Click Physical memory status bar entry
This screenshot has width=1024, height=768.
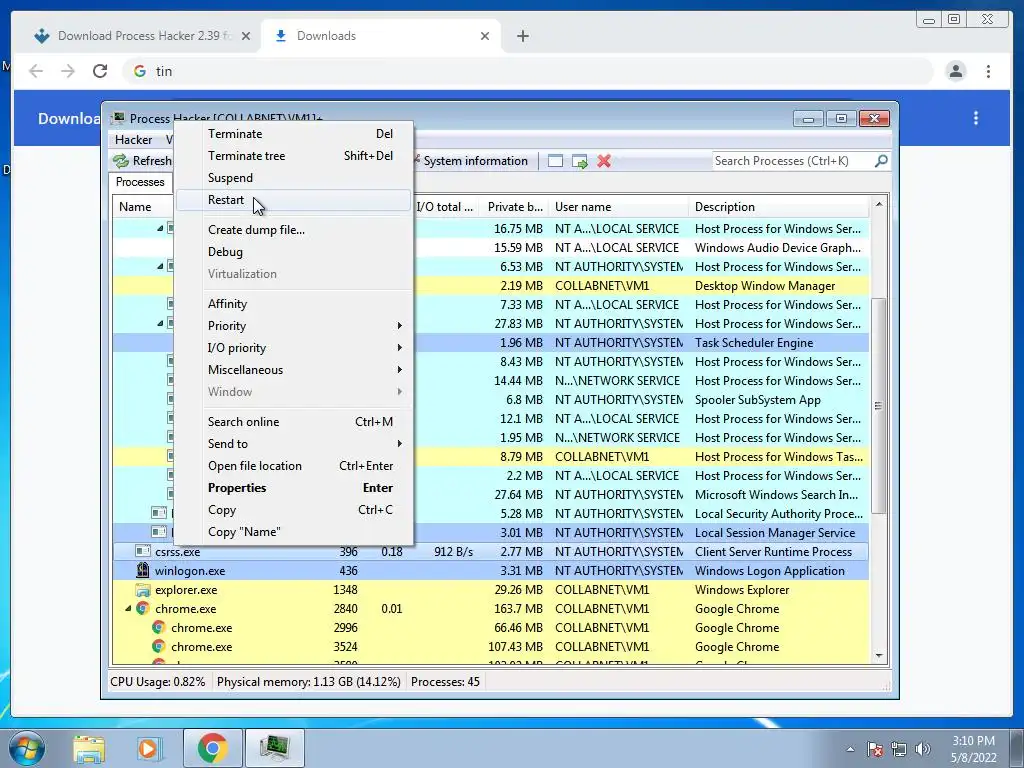tap(308, 682)
